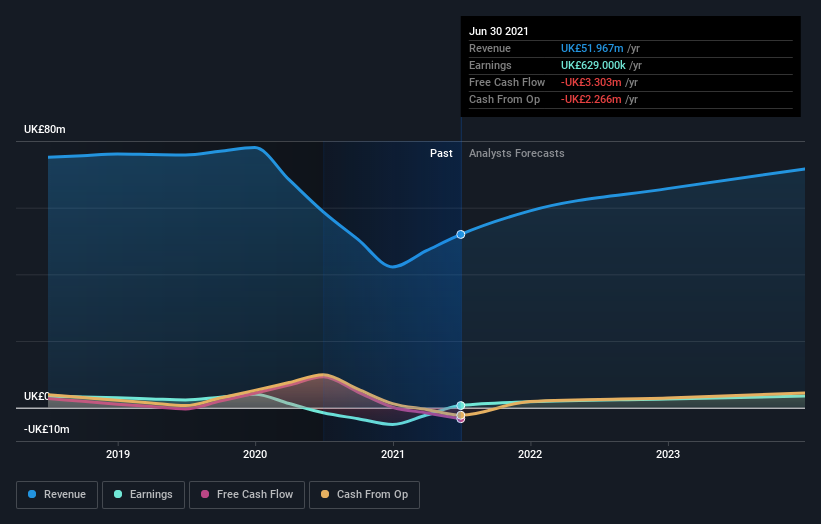Select the 2022 x-axis label

[530, 454]
